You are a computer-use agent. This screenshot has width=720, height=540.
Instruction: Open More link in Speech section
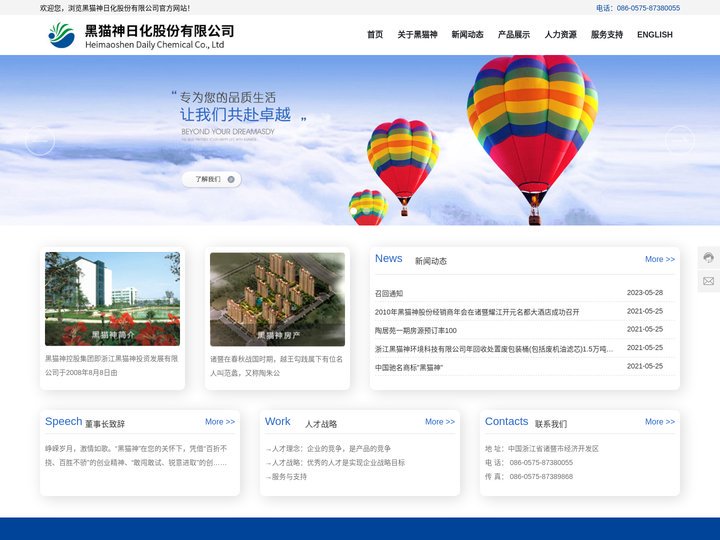[x=219, y=422]
